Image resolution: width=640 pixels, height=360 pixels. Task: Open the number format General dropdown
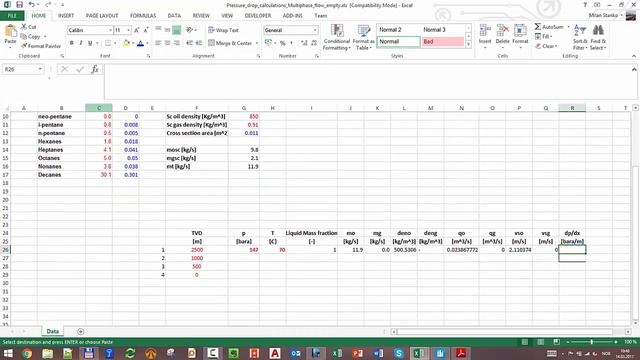click(x=315, y=30)
